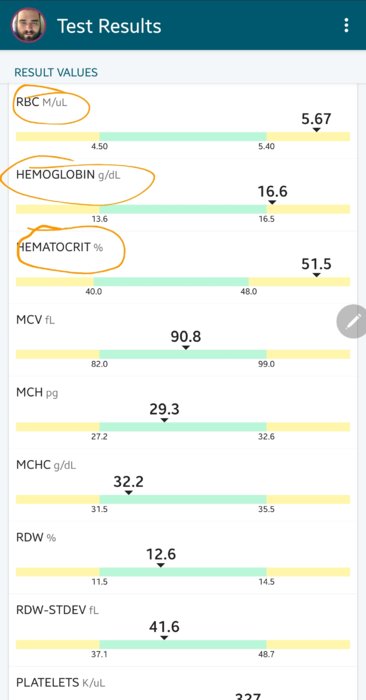Select the MCHC 32.2 value marker

pyautogui.click(x=129, y=484)
